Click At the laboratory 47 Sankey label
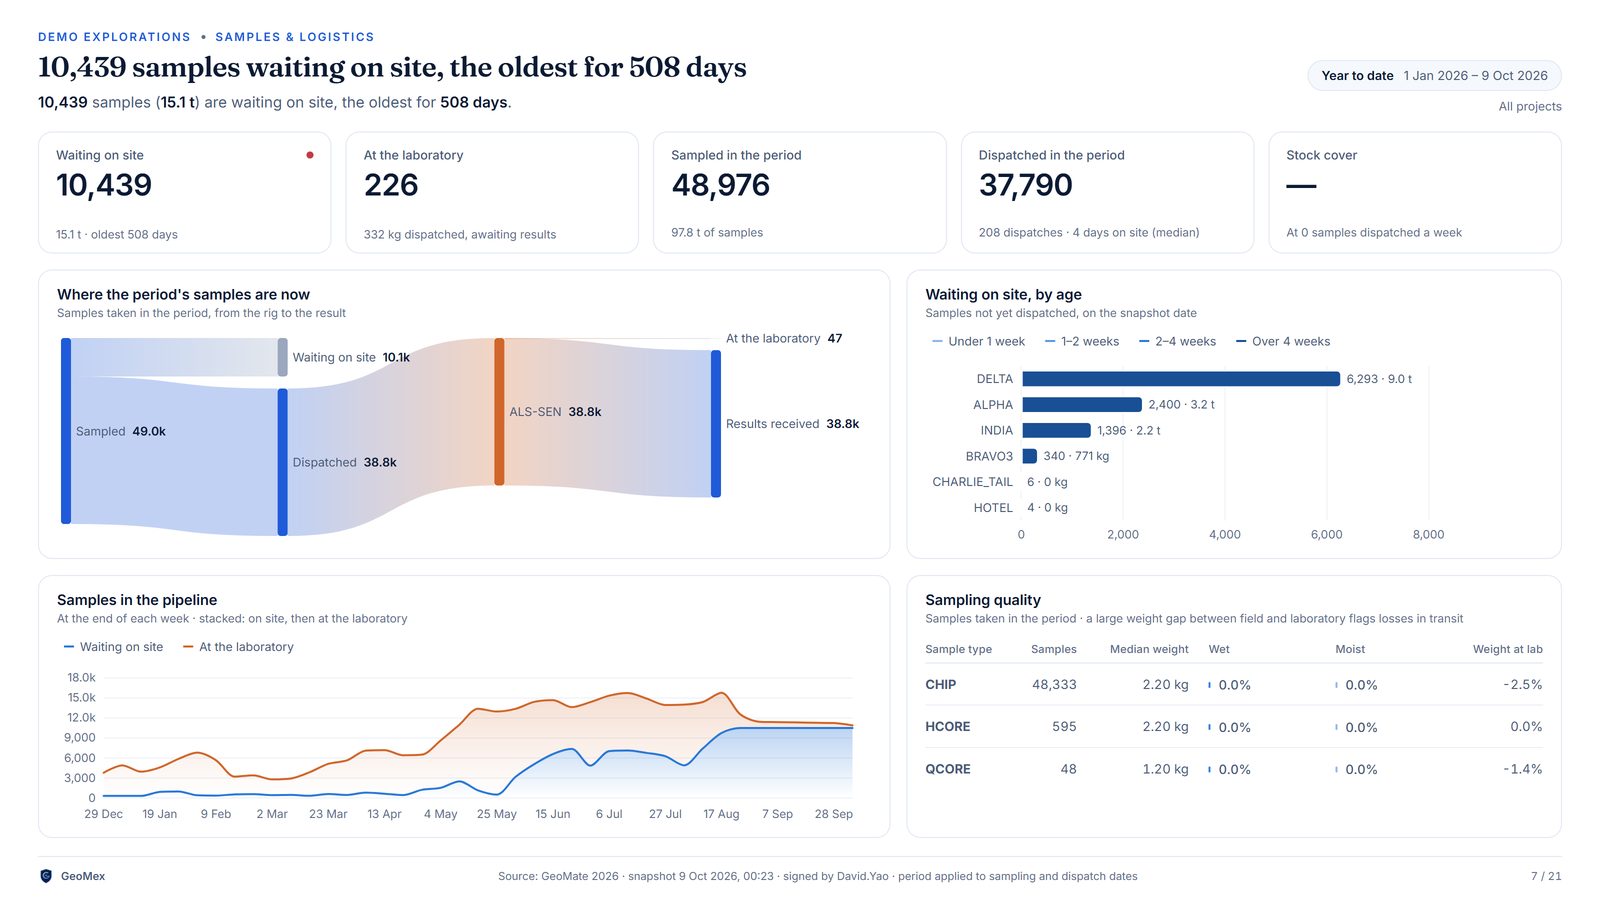This screenshot has height=900, width=1600. click(784, 339)
